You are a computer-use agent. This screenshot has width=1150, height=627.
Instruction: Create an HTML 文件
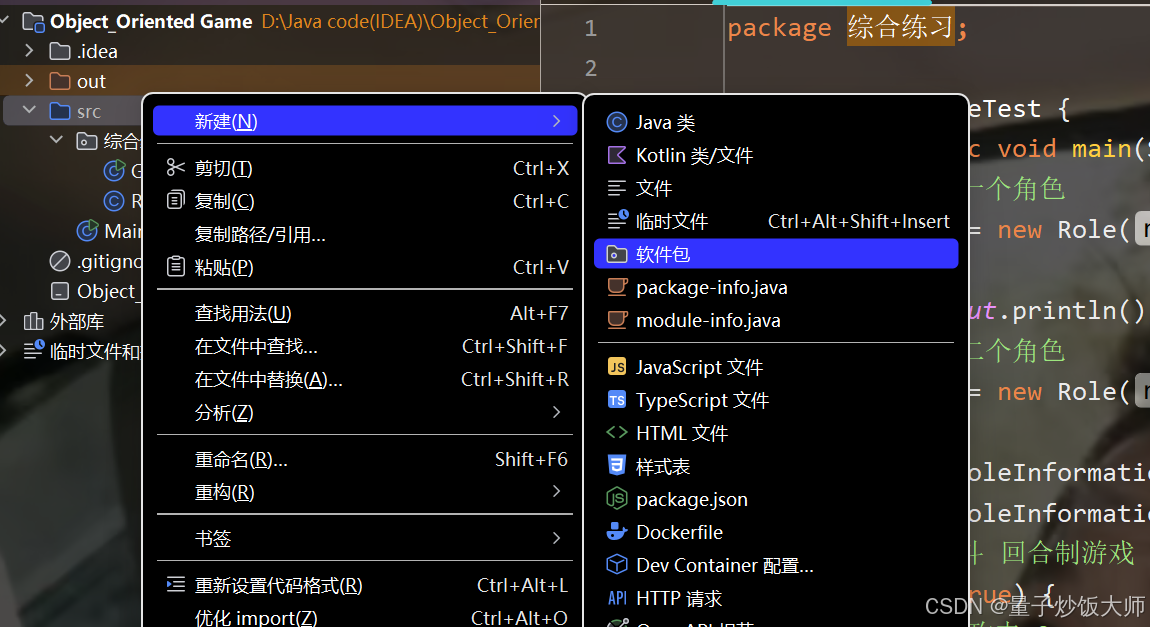point(776,433)
